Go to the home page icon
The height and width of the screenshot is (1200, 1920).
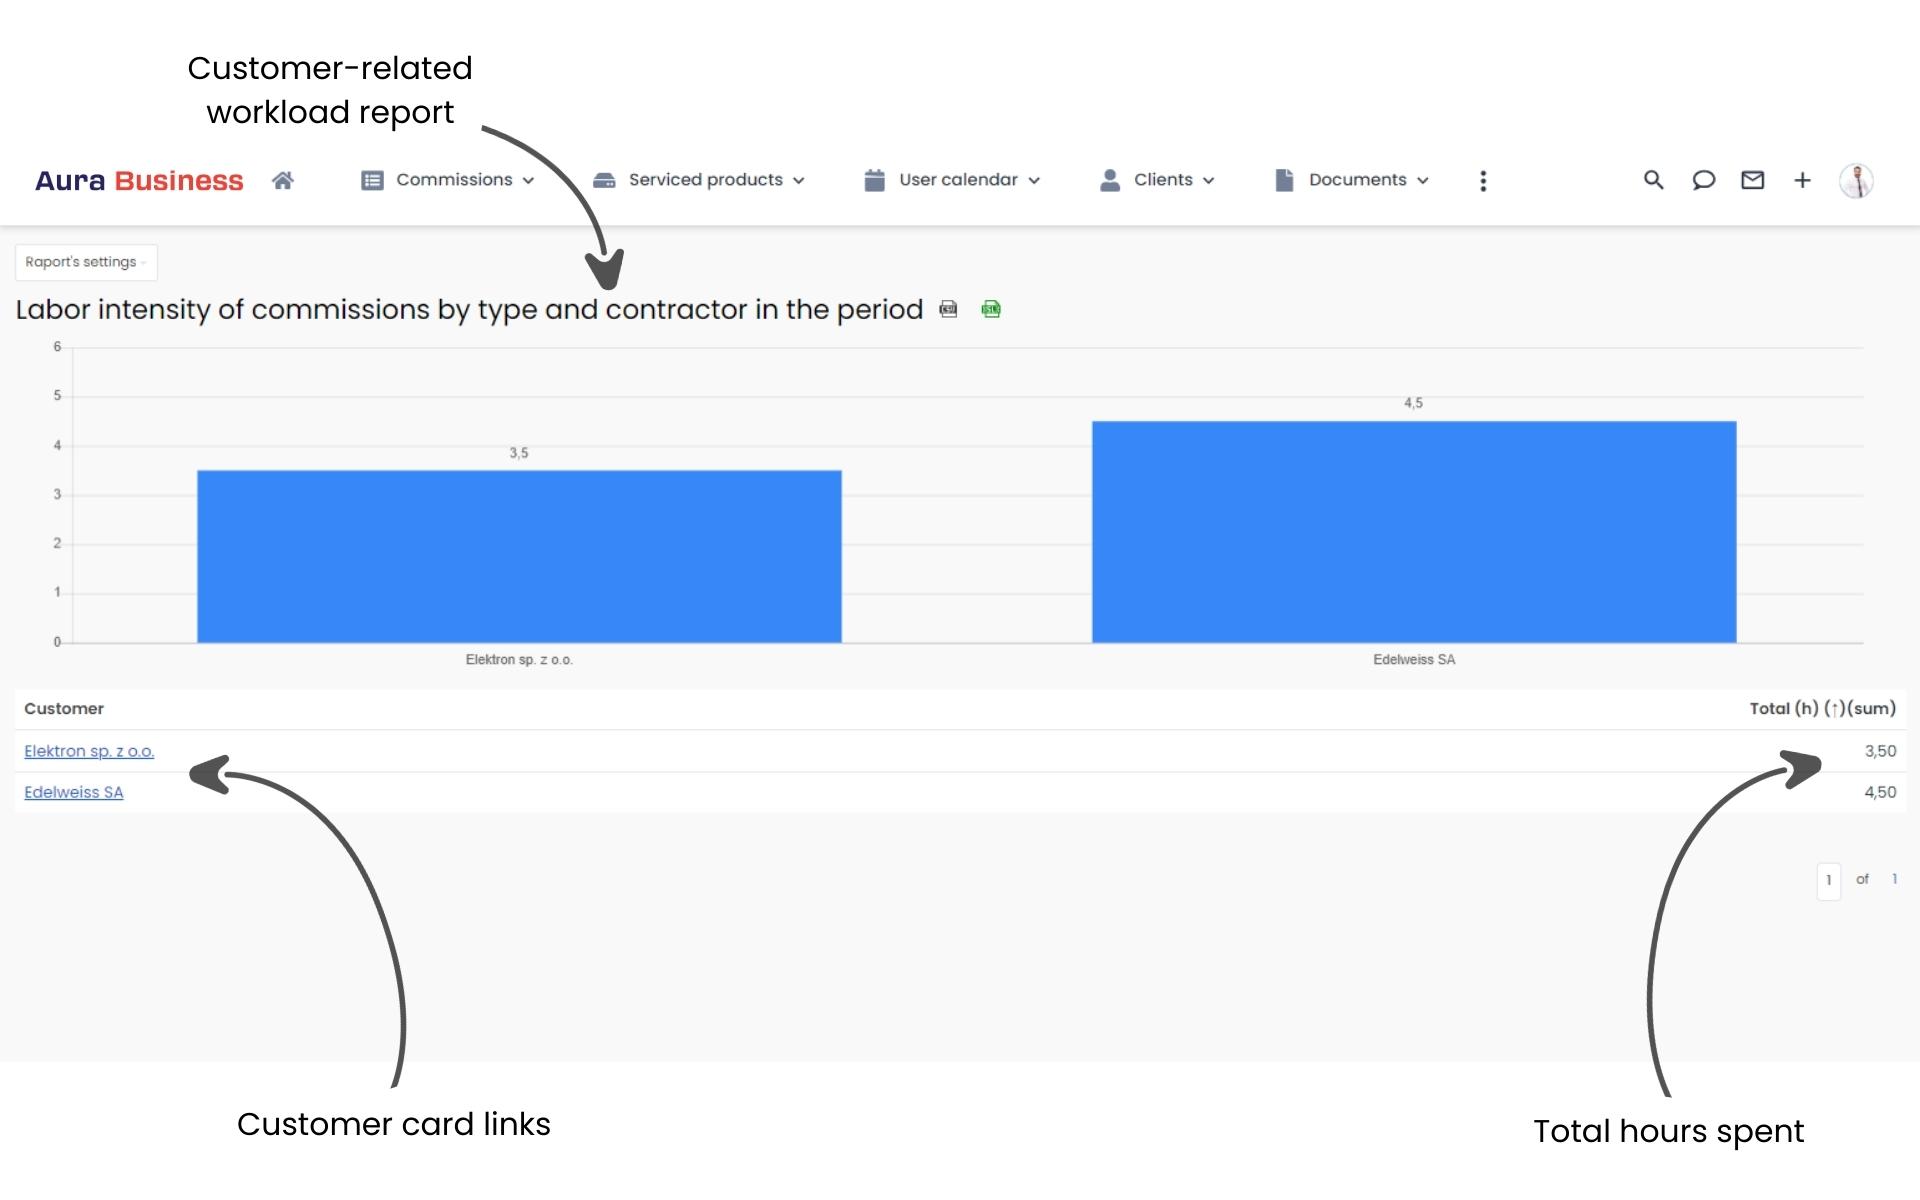(x=283, y=180)
